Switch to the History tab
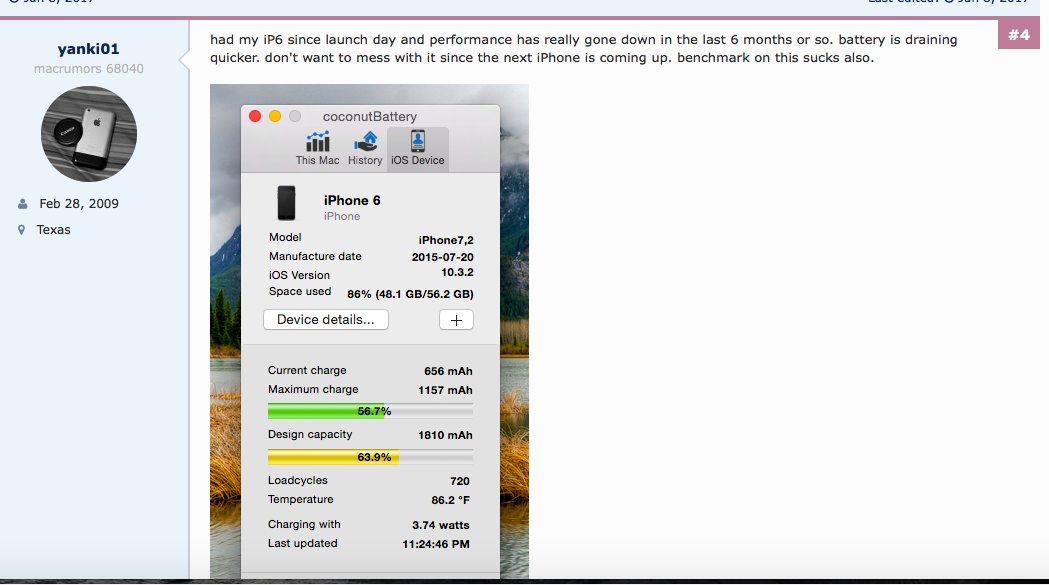Viewport: 1049px width, 585px height. pyautogui.click(x=365, y=149)
